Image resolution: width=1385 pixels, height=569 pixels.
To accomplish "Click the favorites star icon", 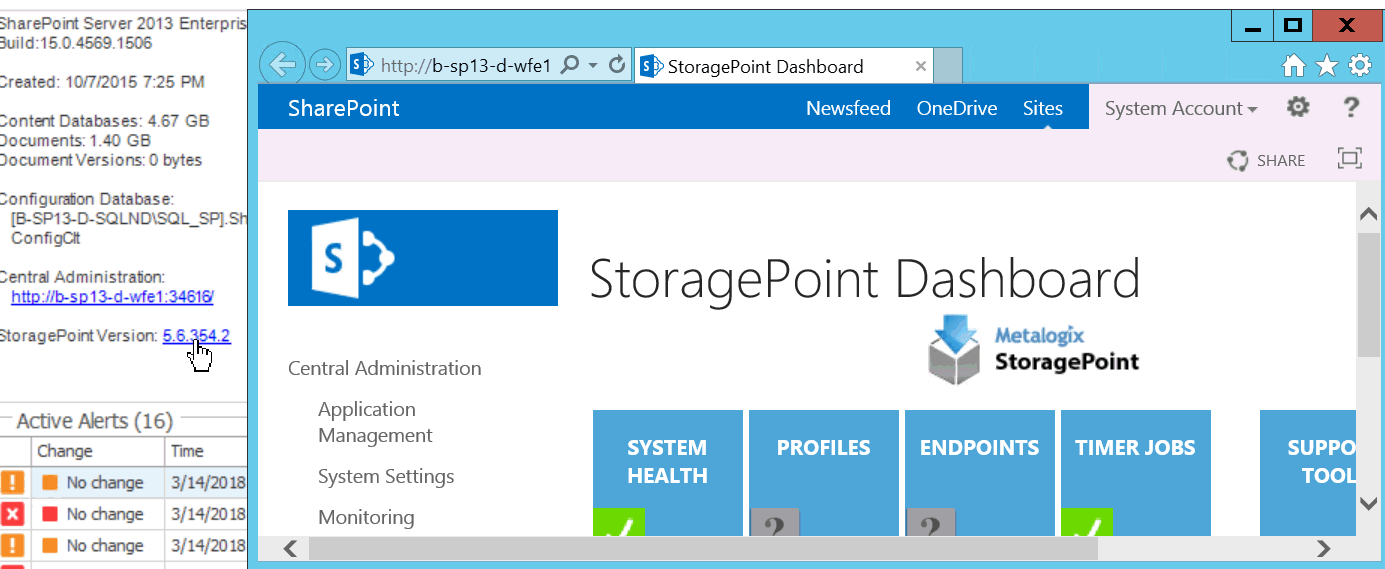I will point(1327,66).
